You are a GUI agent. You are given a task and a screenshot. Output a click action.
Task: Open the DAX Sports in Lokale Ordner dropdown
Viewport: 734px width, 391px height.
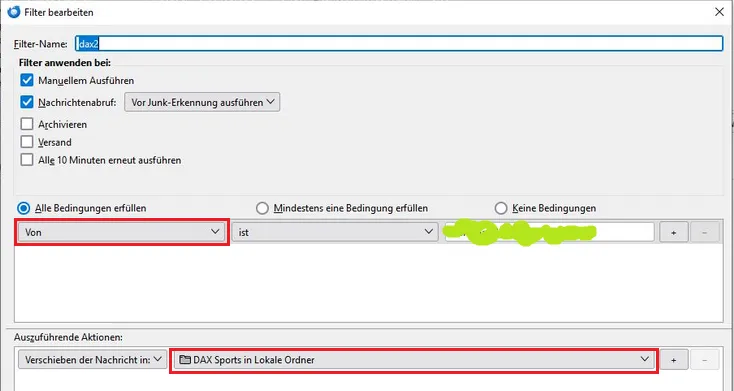(414, 360)
